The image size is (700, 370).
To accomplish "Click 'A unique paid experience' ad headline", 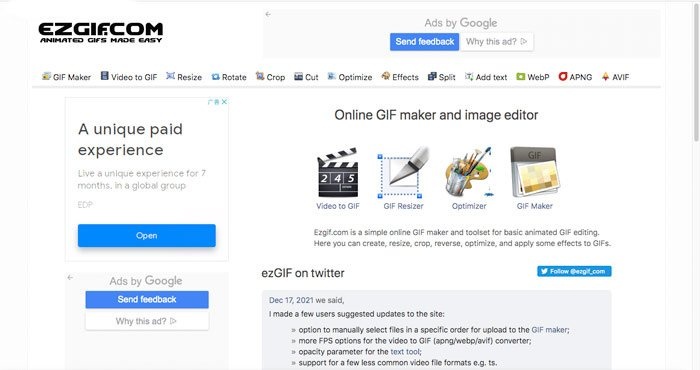I will (130, 139).
